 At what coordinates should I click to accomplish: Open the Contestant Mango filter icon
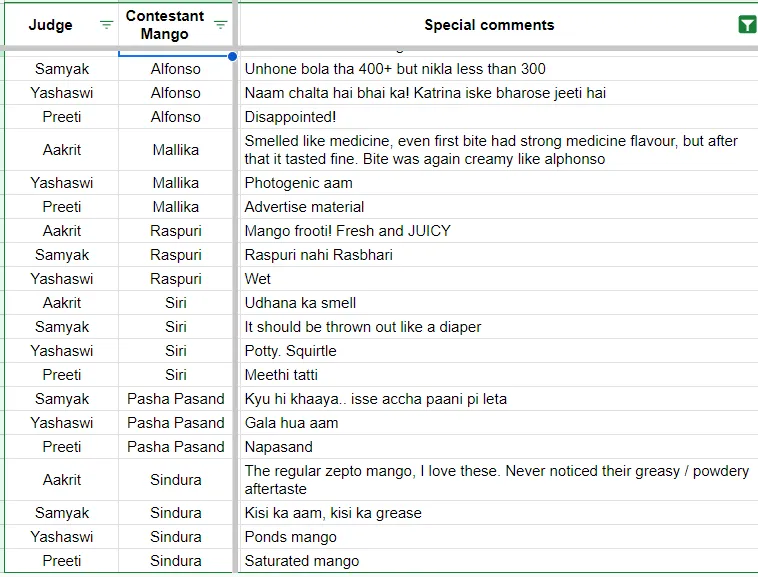click(220, 25)
